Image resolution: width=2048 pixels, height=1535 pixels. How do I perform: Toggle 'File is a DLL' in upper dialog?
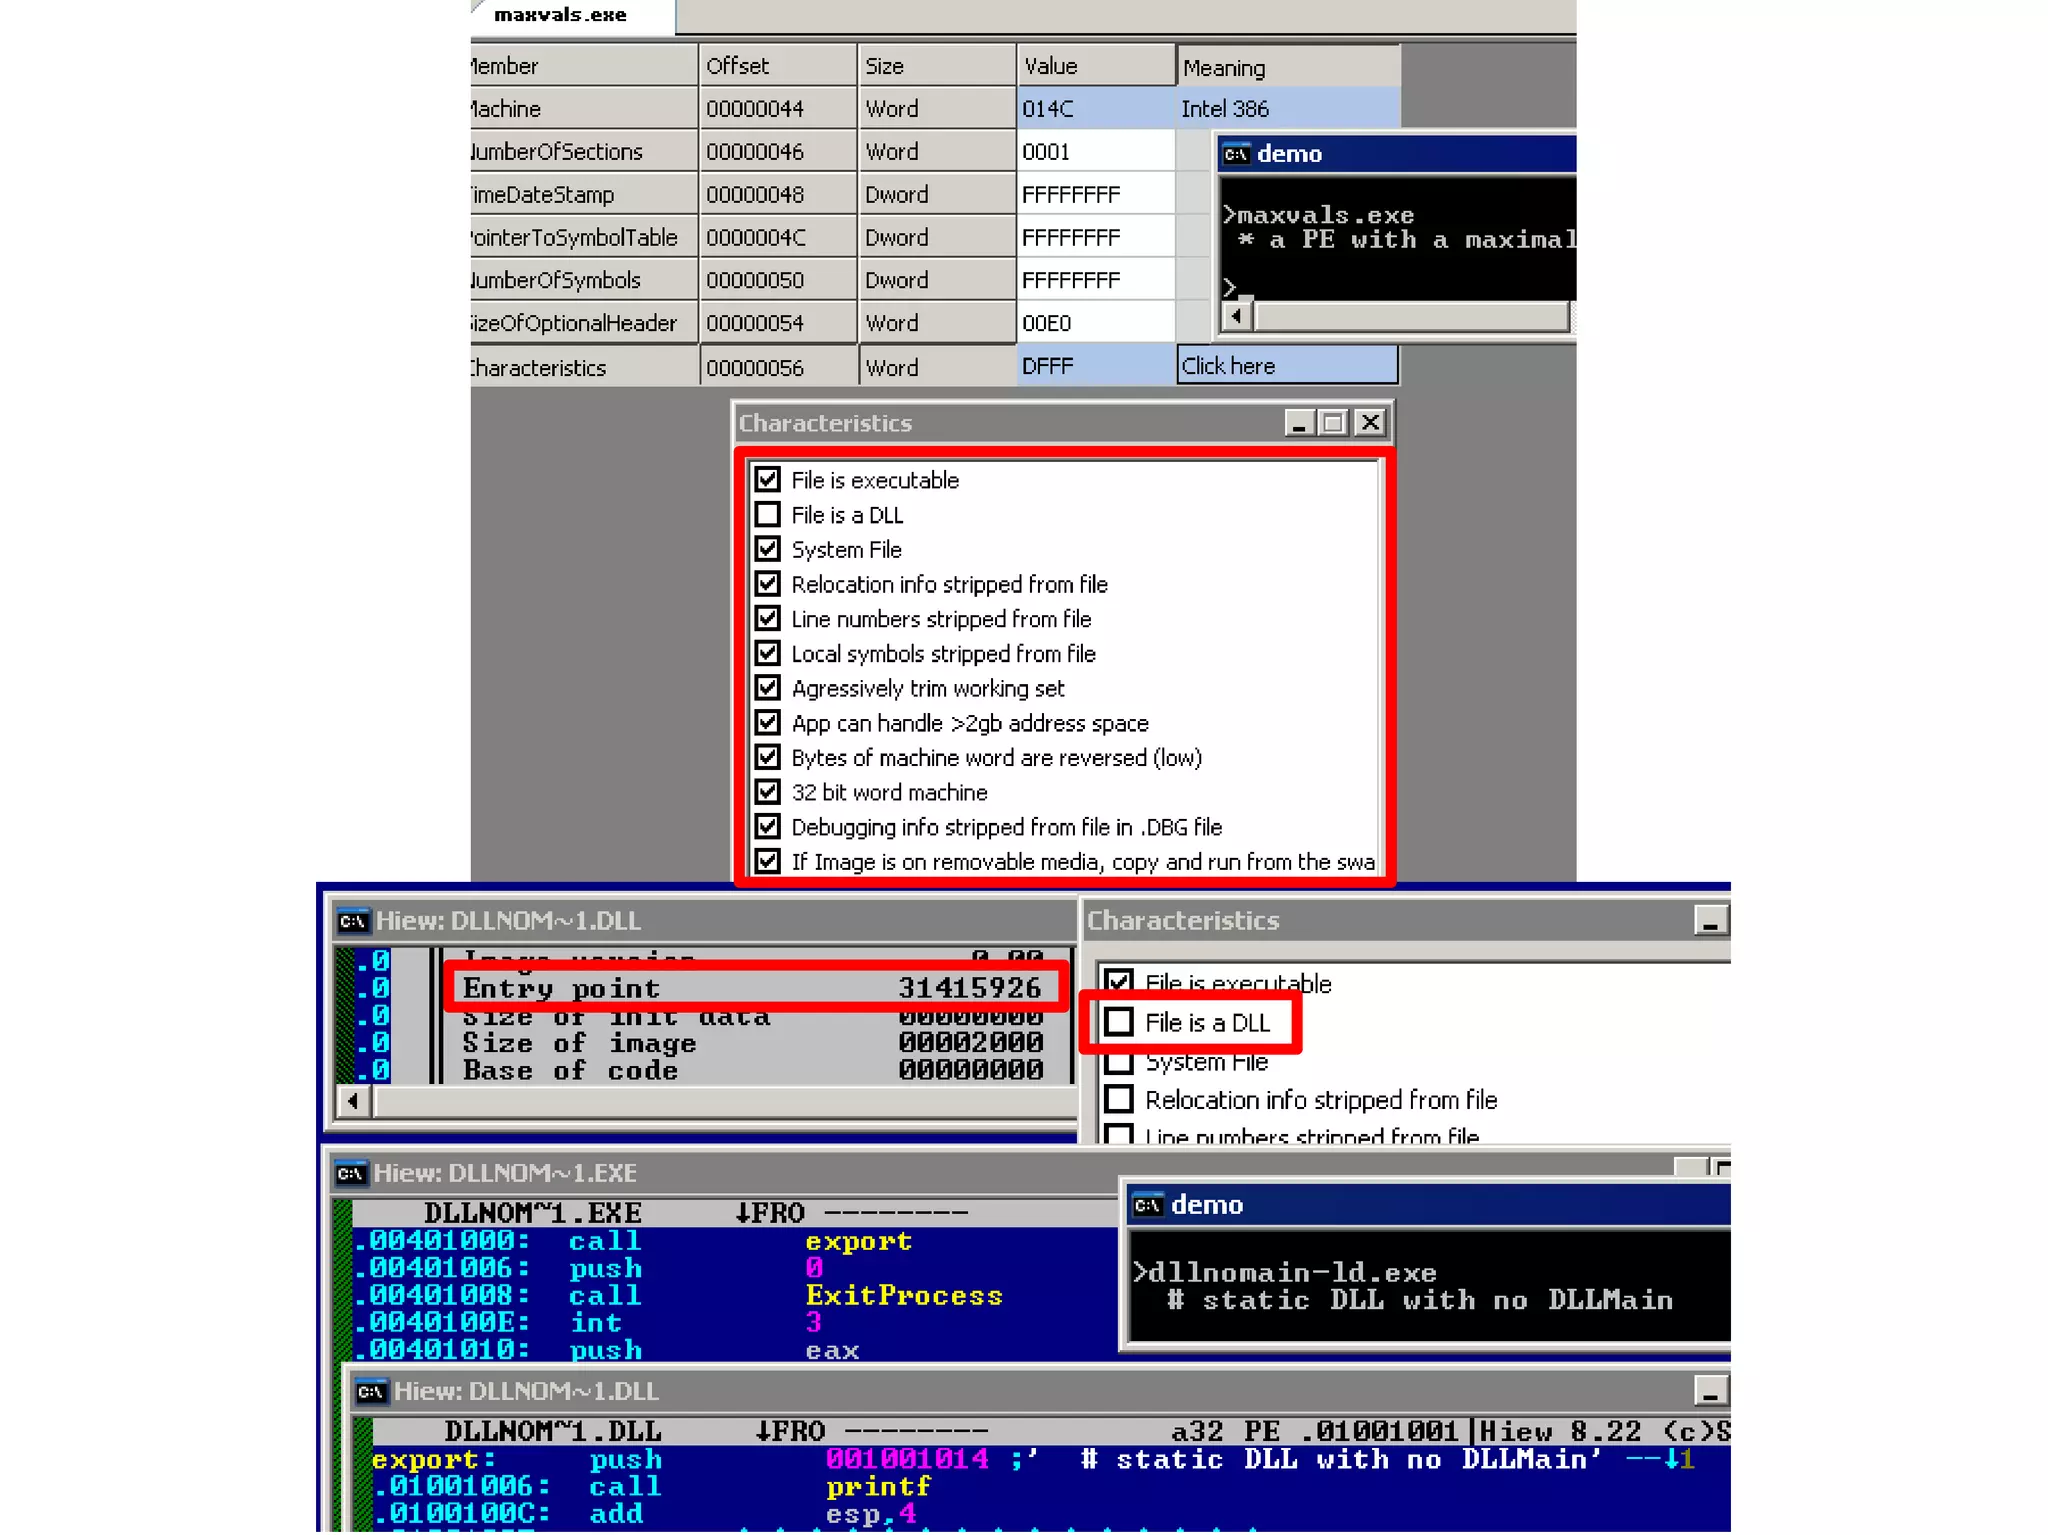768,515
